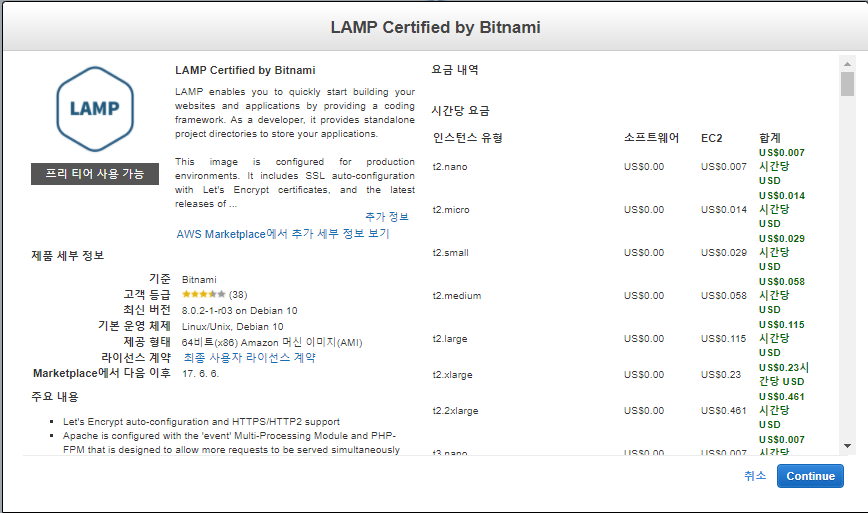Click the 시간당 요금 heading

(x=461, y=111)
